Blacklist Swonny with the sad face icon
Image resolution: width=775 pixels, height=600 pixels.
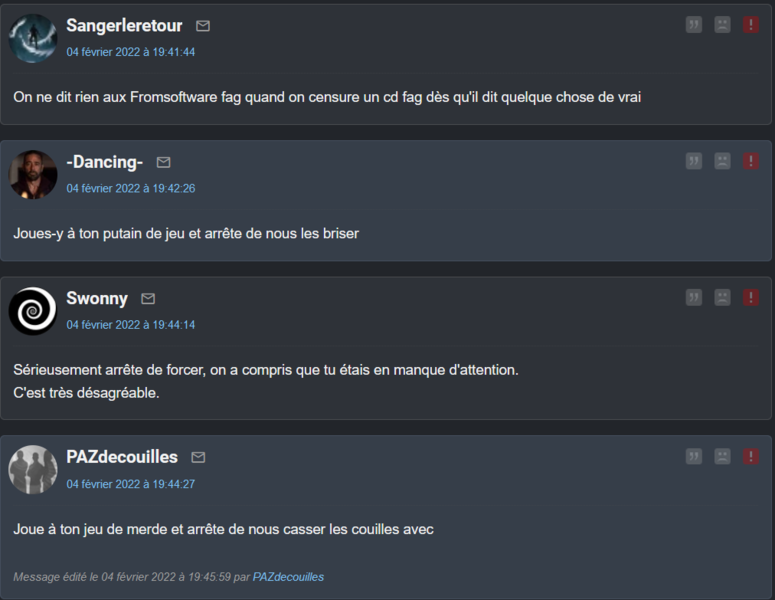722,297
